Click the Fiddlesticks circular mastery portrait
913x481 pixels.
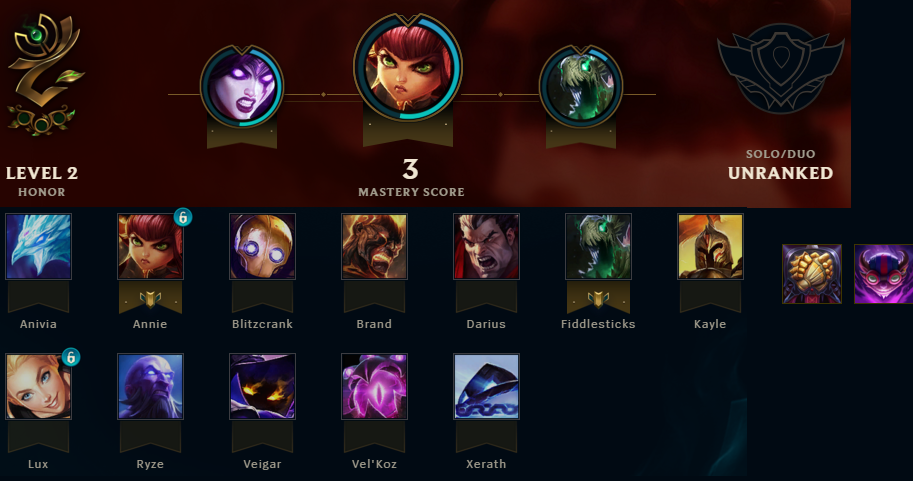click(x=581, y=87)
